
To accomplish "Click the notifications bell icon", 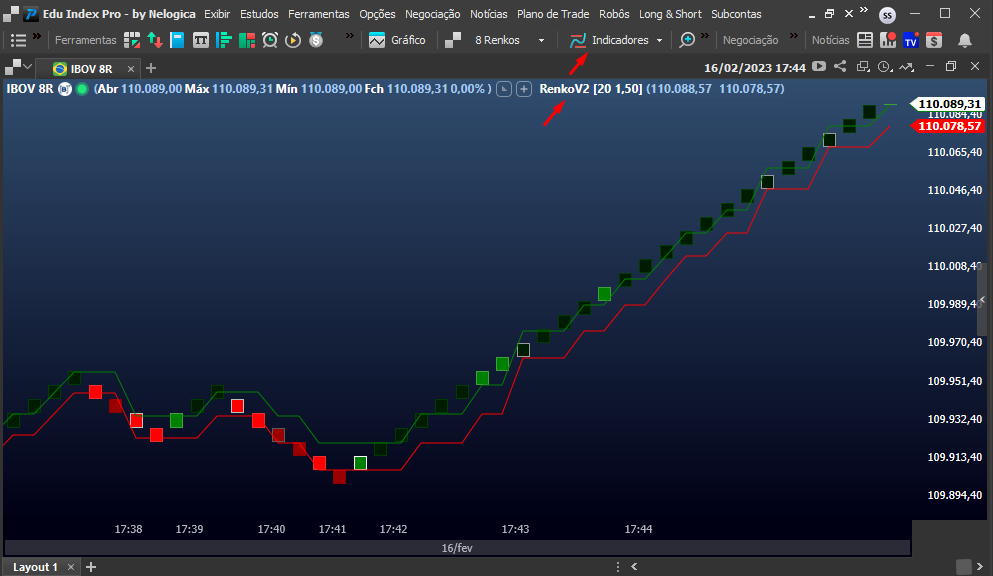I will 965,41.
